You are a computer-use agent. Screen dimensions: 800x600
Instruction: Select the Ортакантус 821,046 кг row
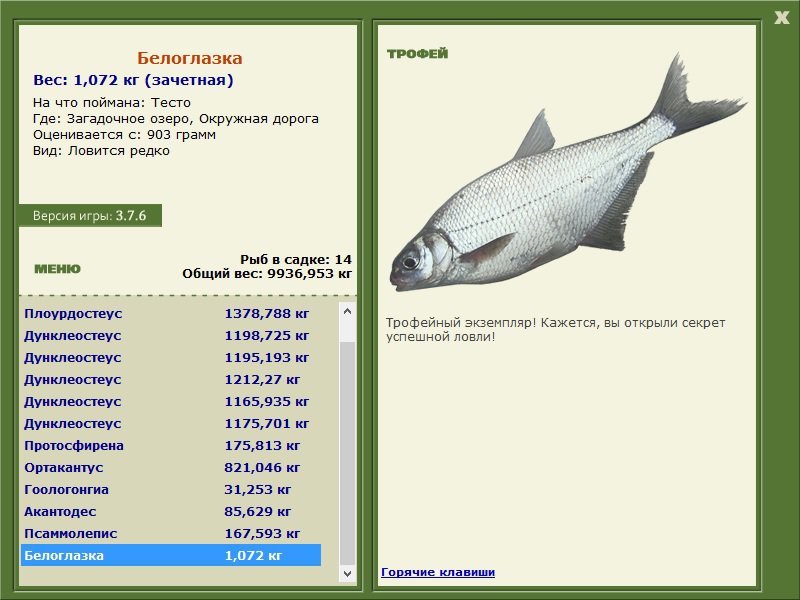point(171,467)
